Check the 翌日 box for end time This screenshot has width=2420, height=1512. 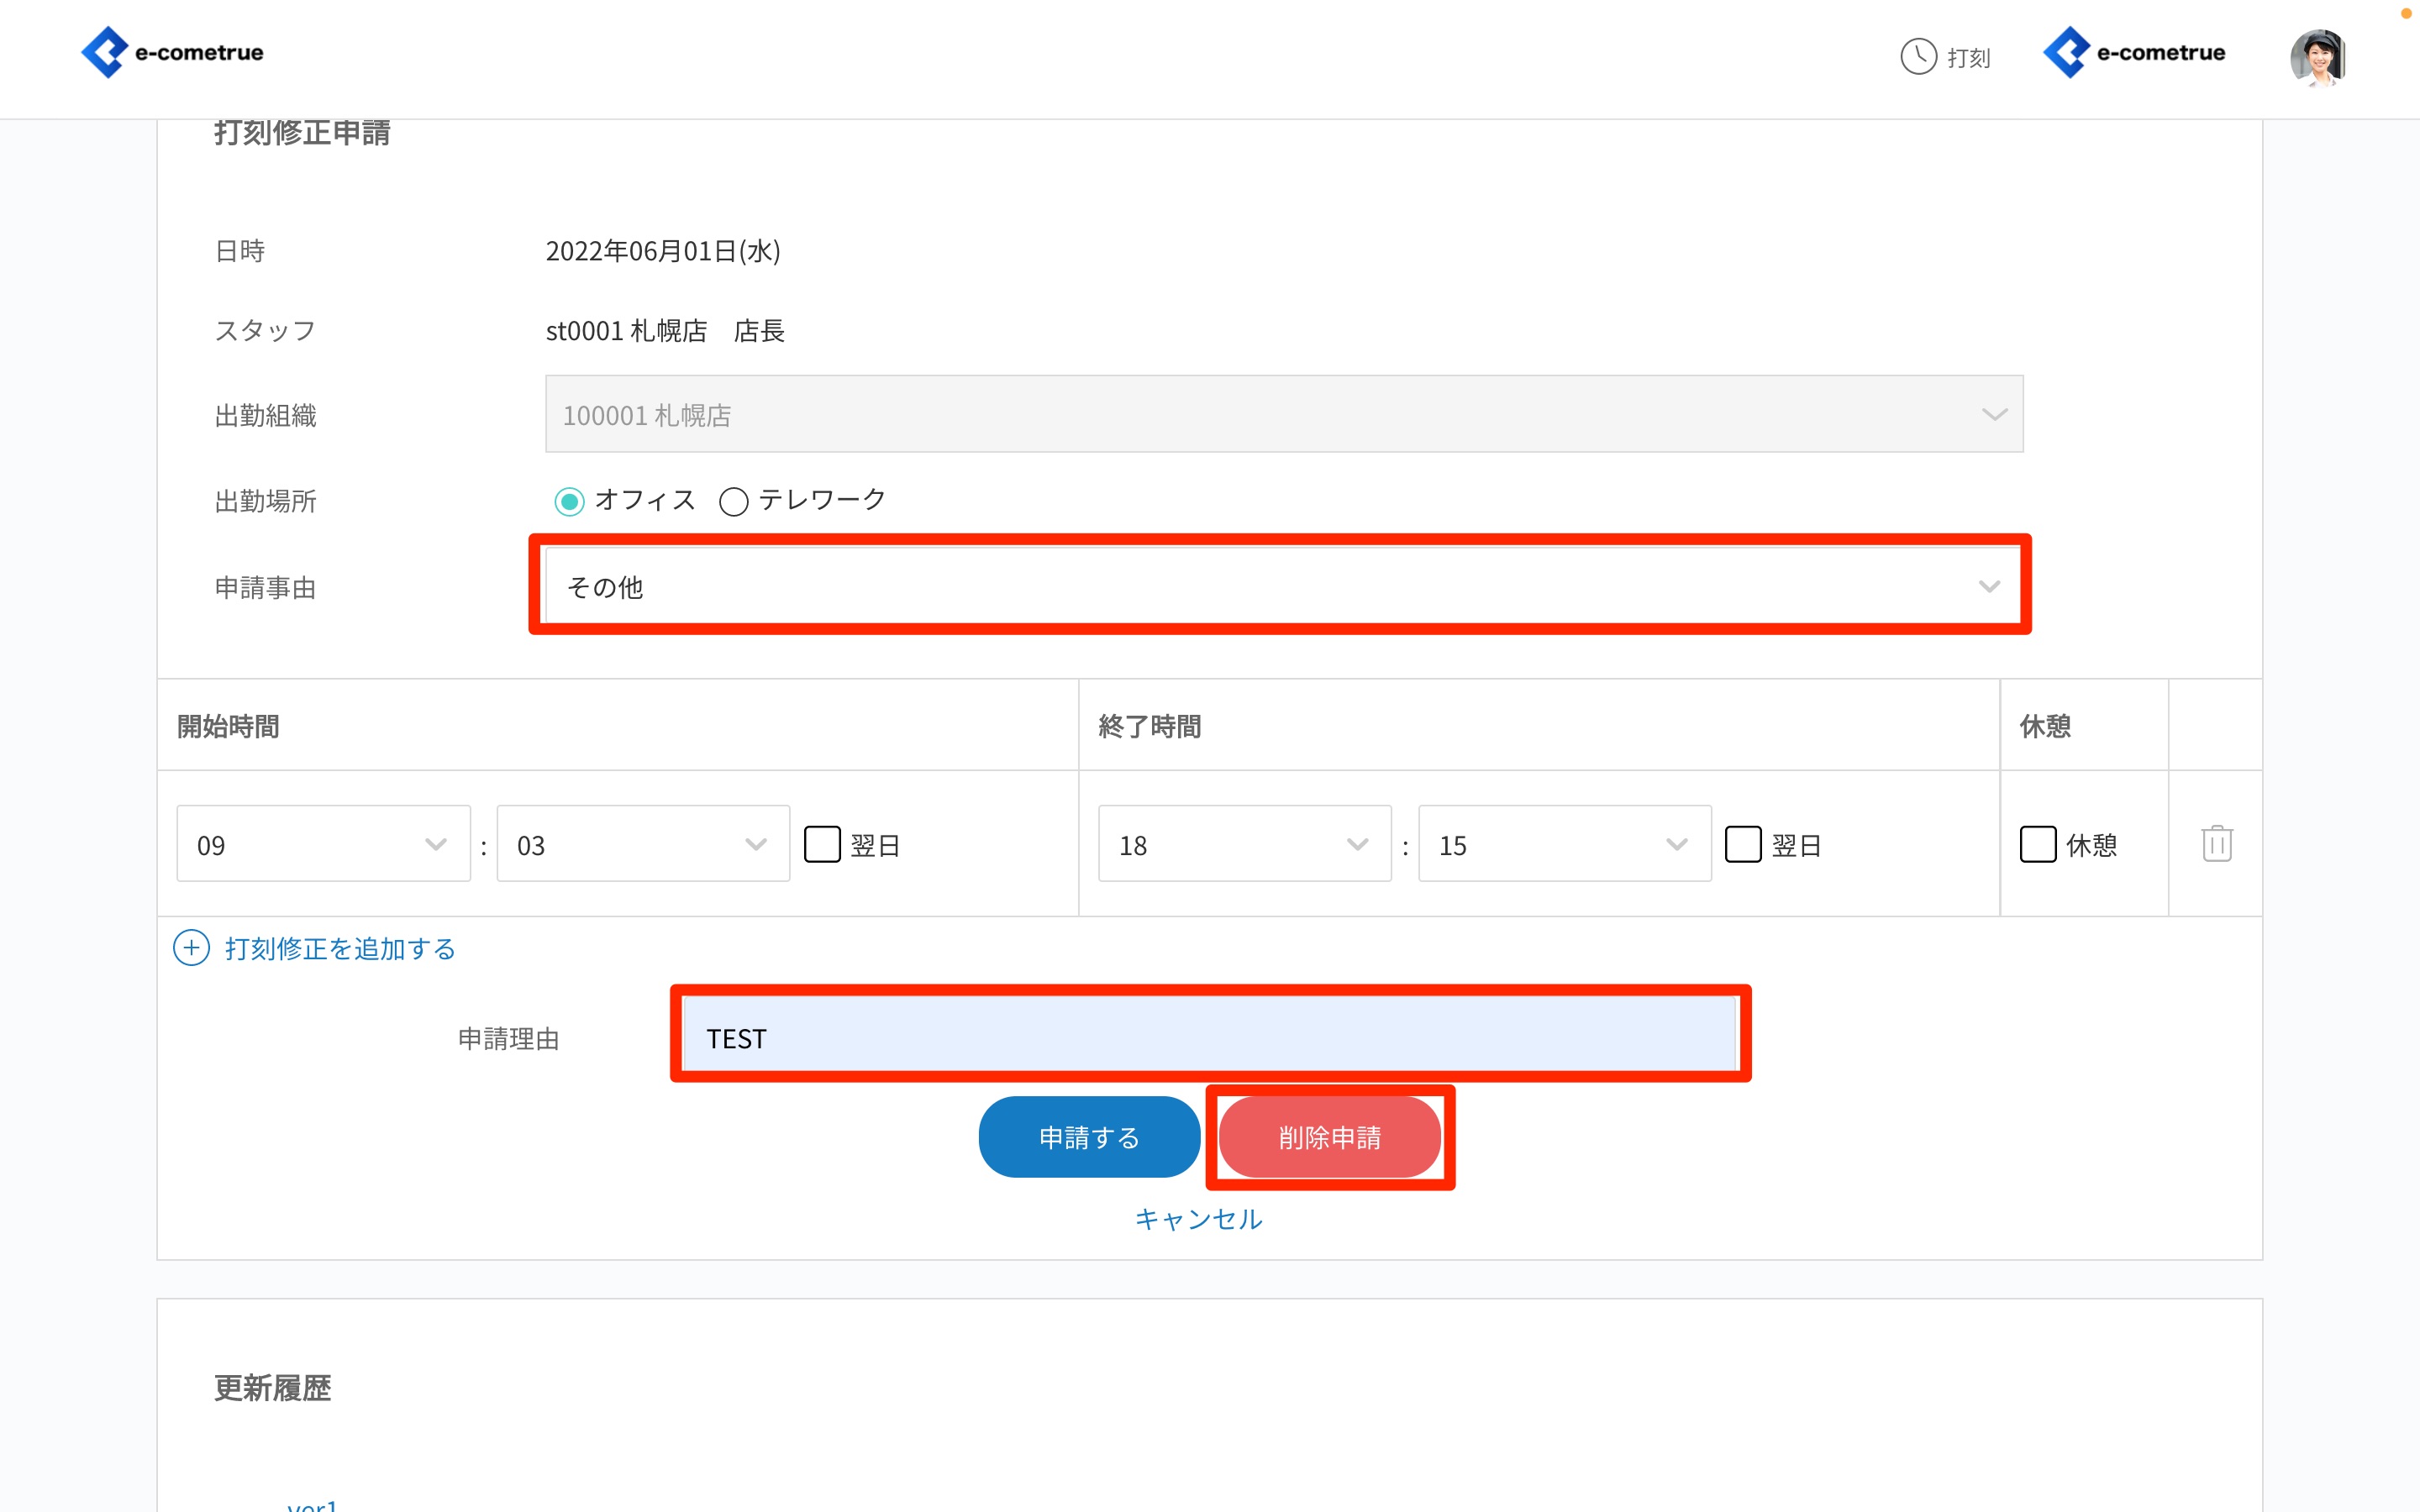pos(1742,844)
